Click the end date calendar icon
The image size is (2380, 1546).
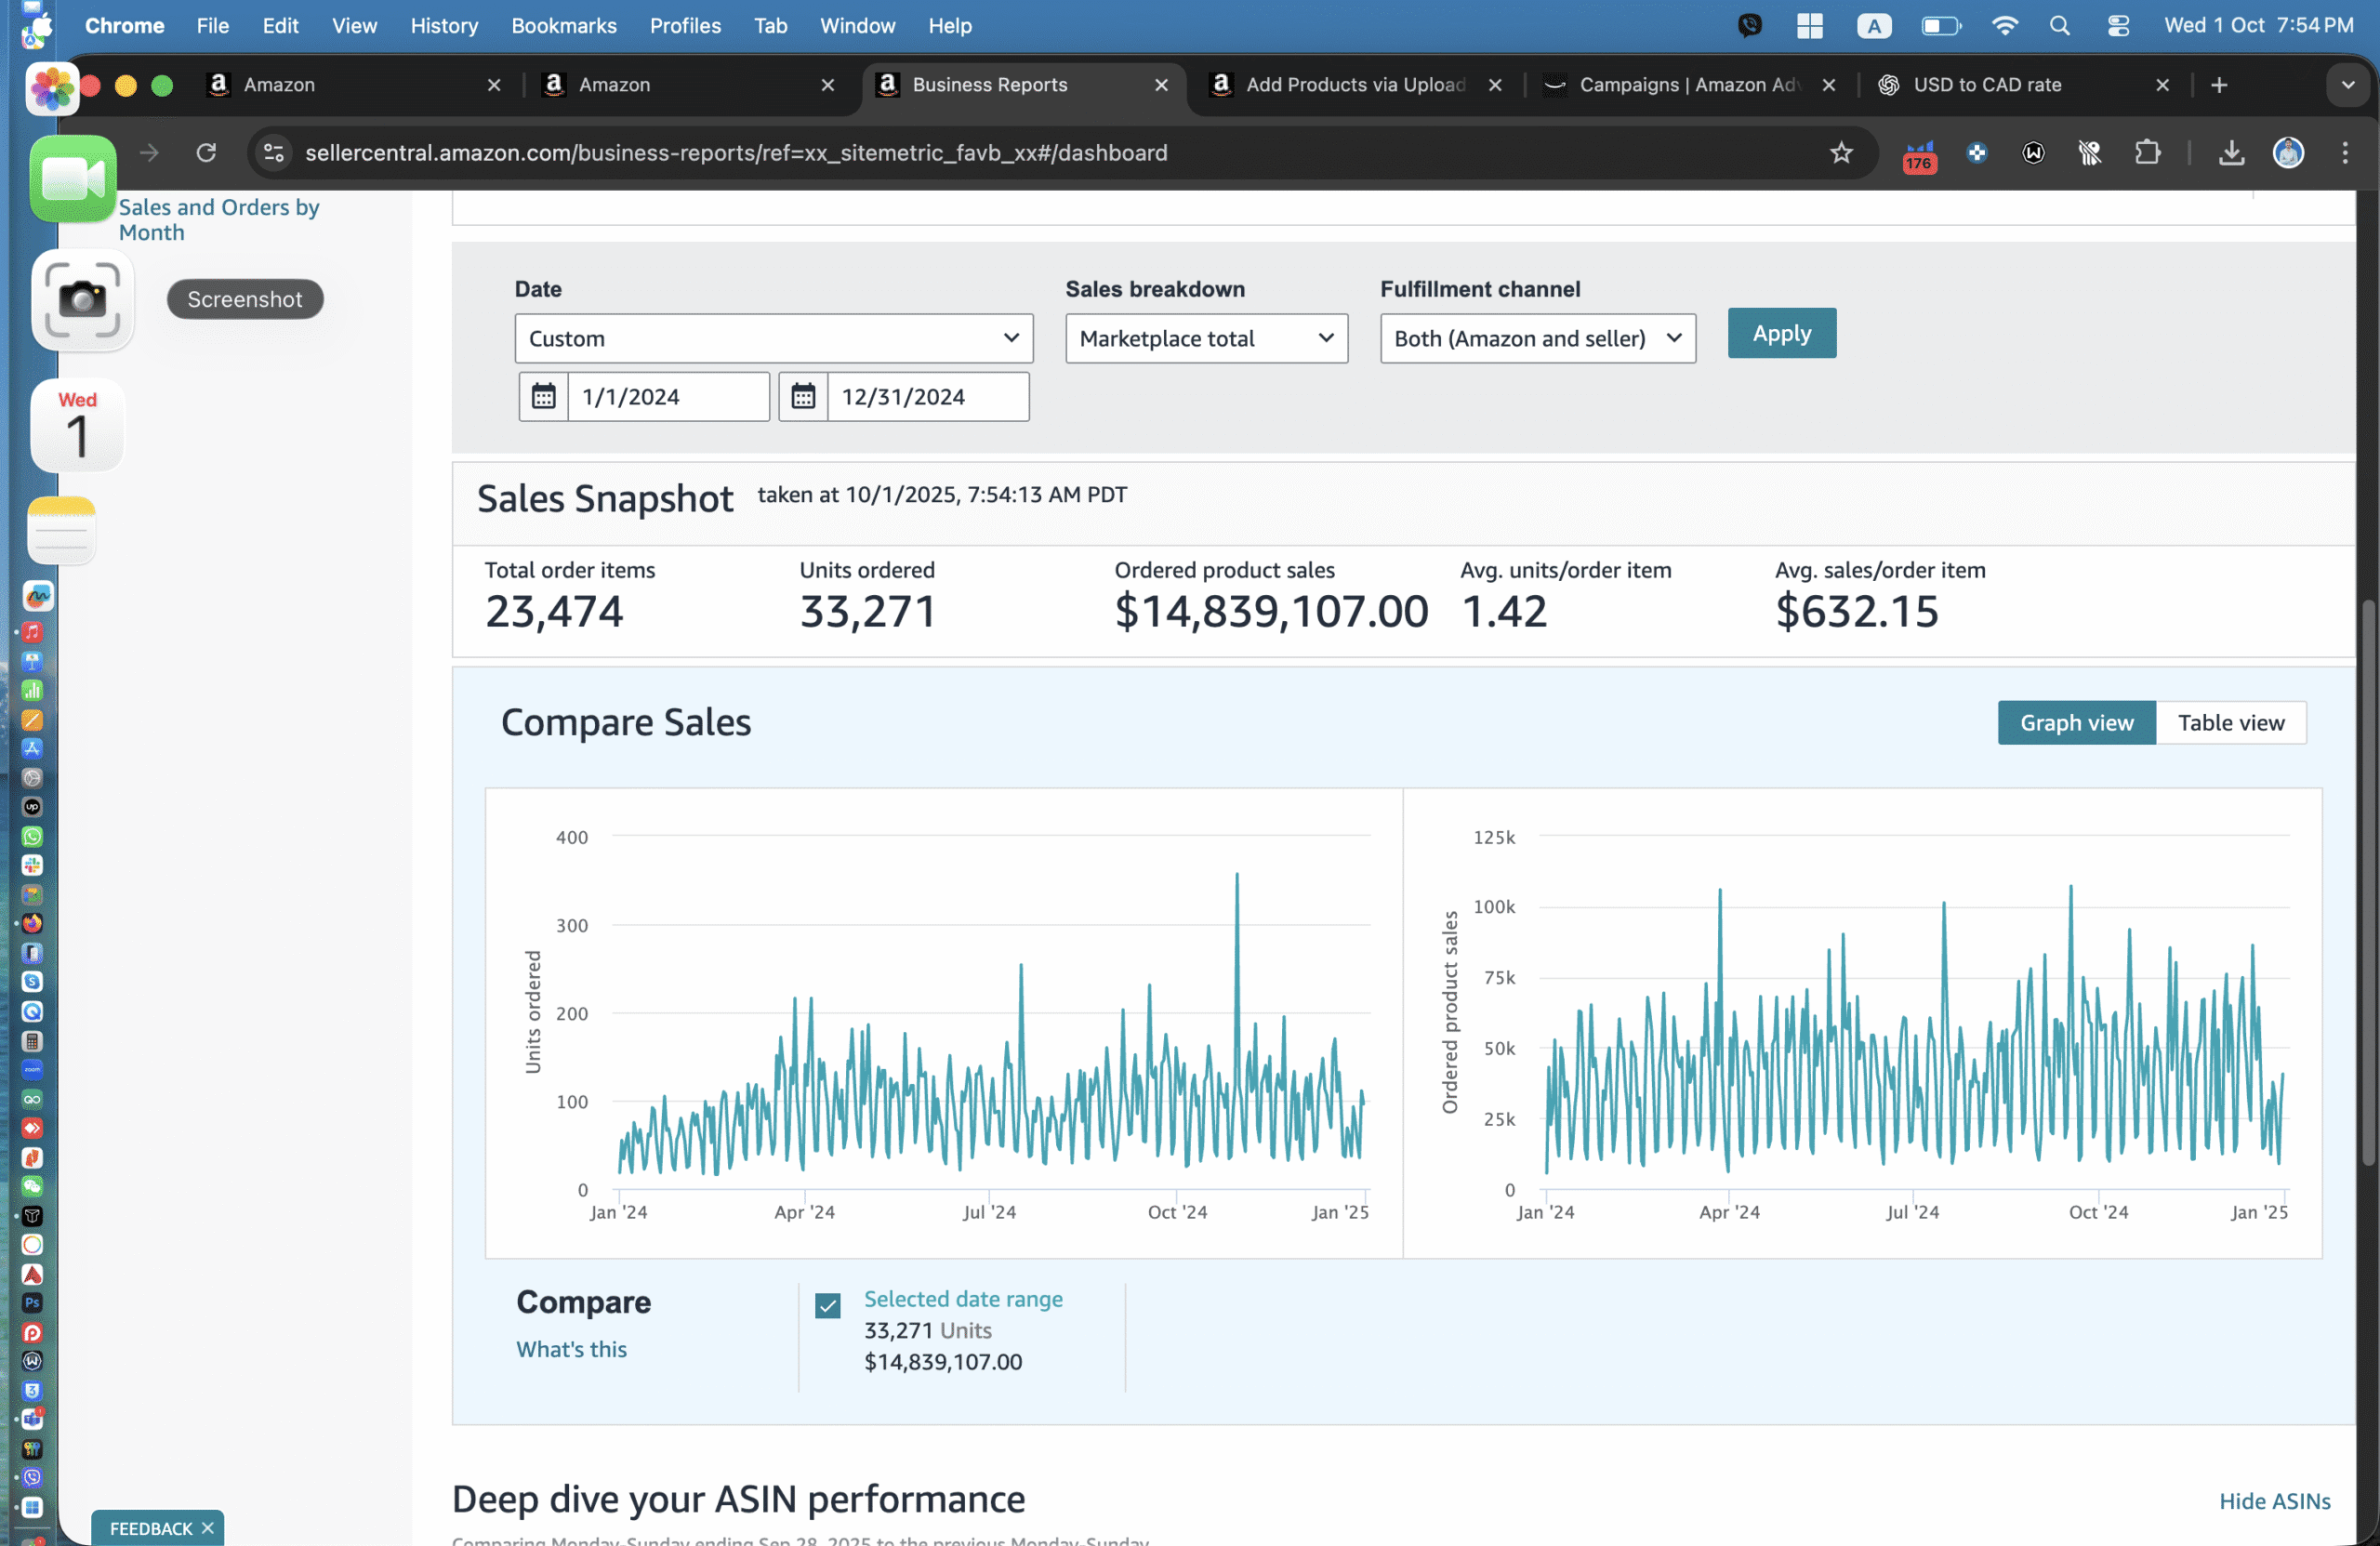(803, 396)
